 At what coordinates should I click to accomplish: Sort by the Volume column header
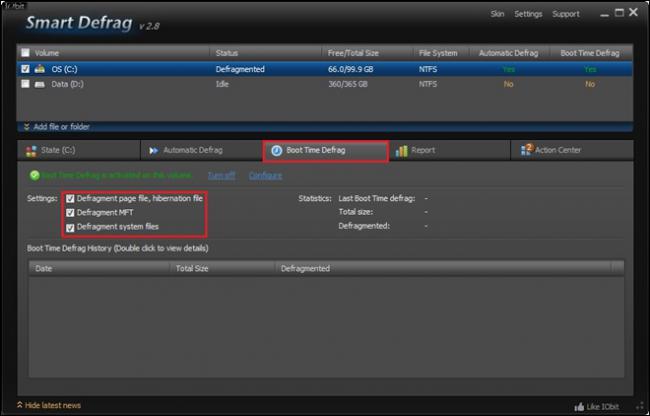click(x=46, y=53)
